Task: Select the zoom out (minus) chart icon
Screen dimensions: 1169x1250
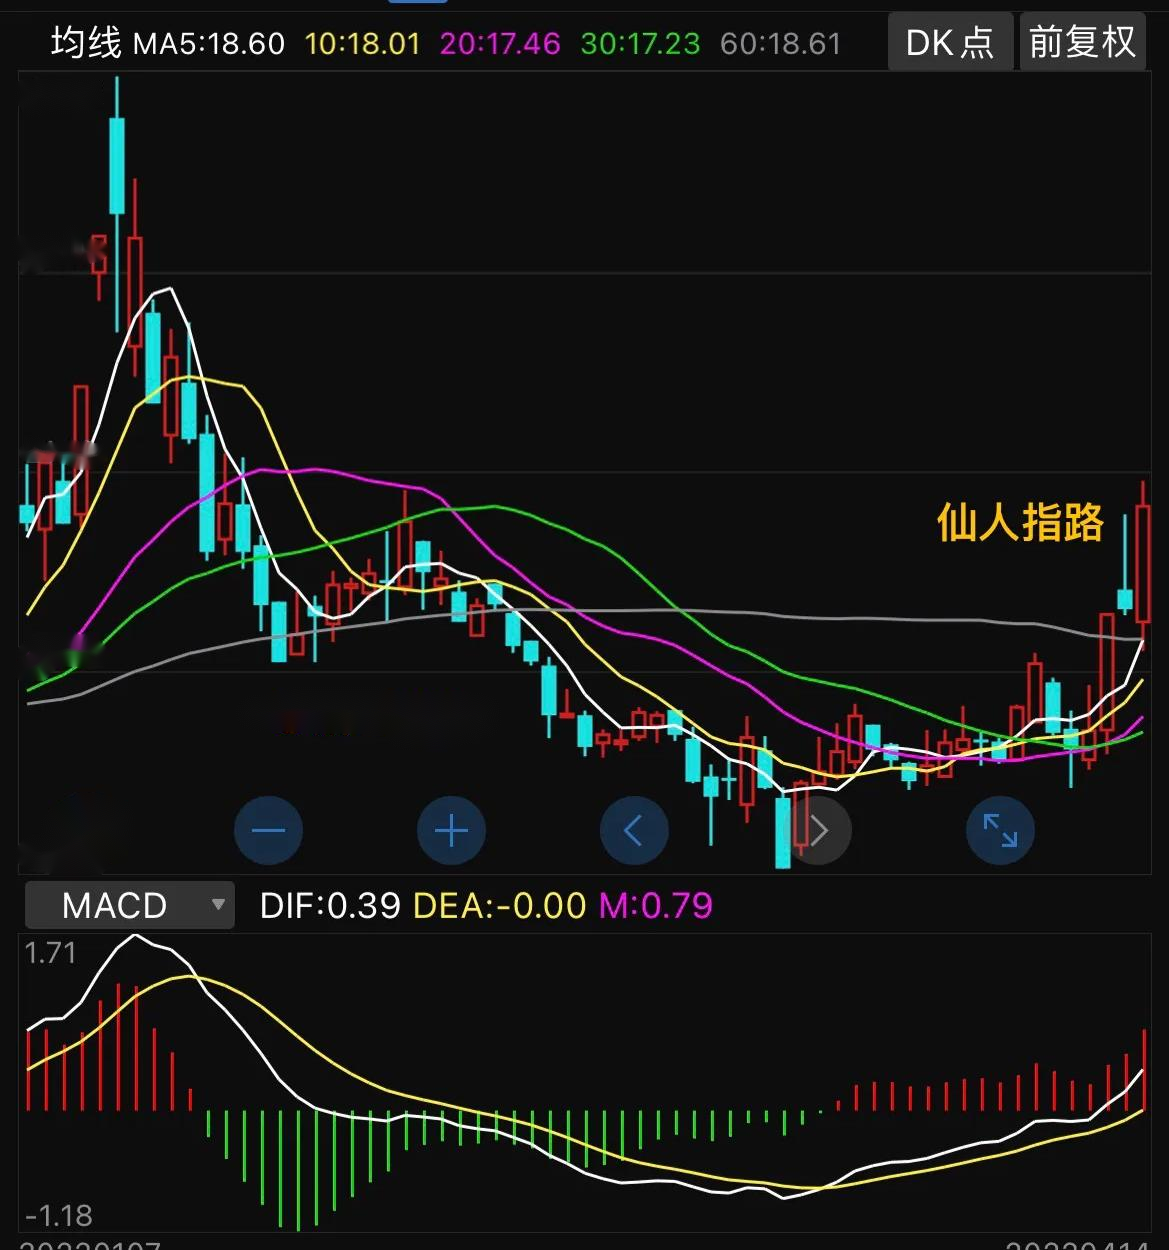Action: (267, 830)
